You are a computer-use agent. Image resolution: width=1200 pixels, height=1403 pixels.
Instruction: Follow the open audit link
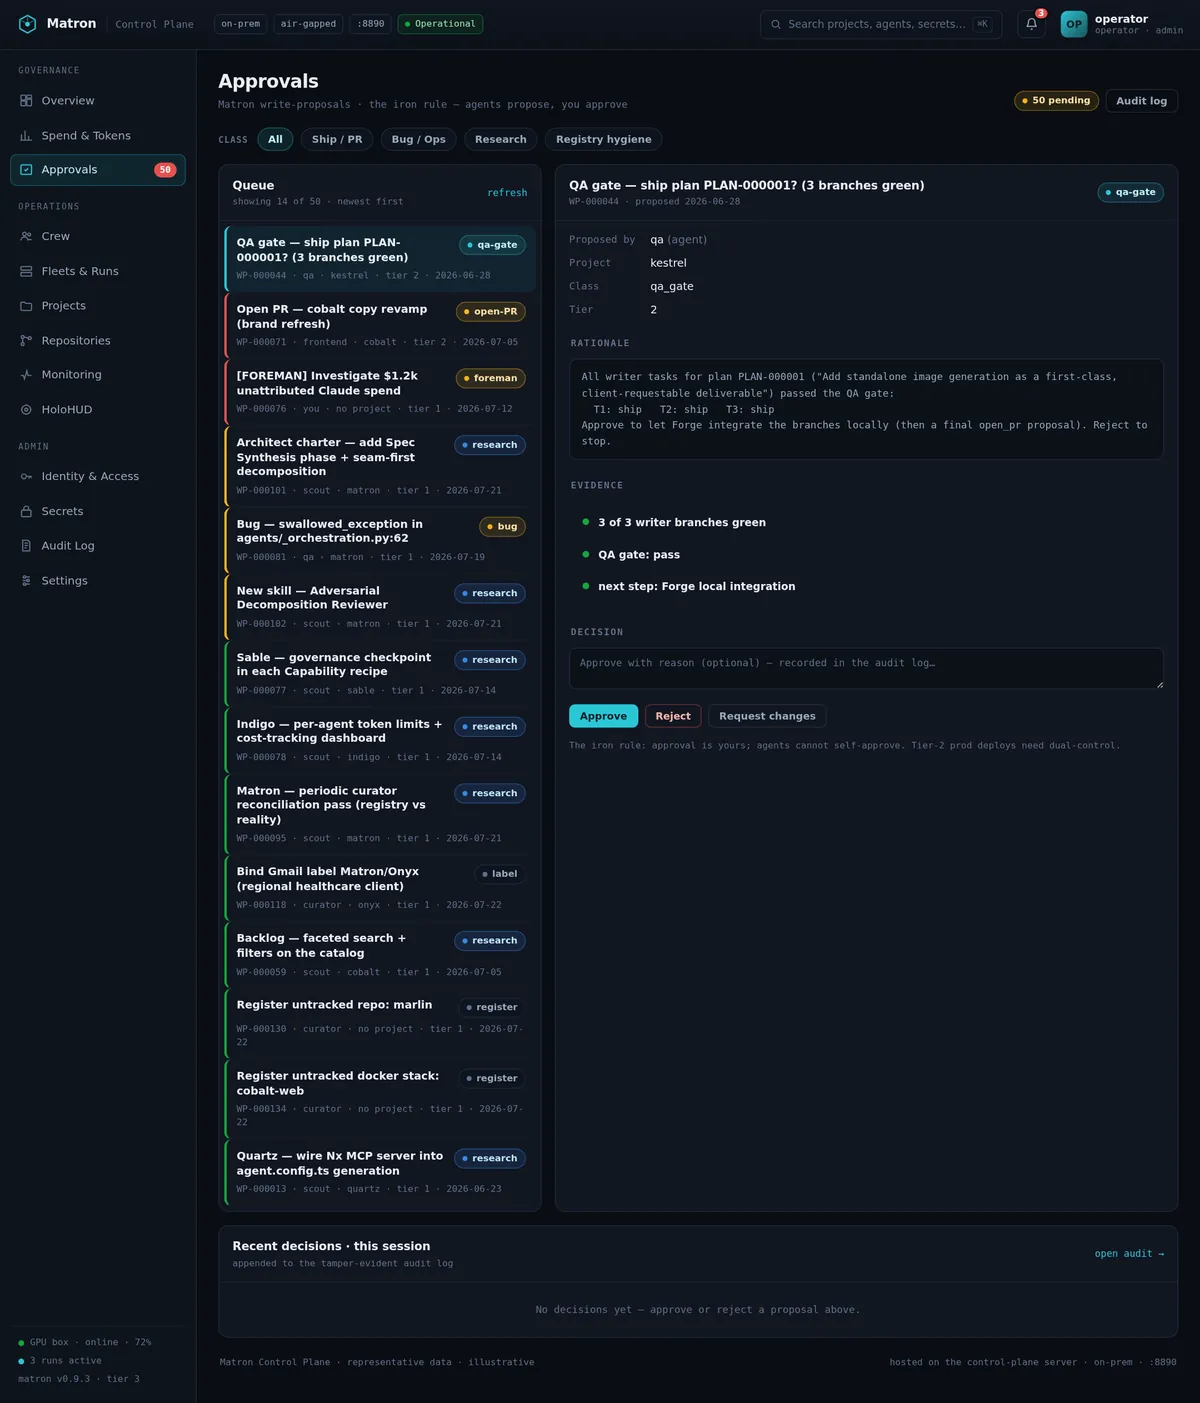(x=1129, y=1254)
